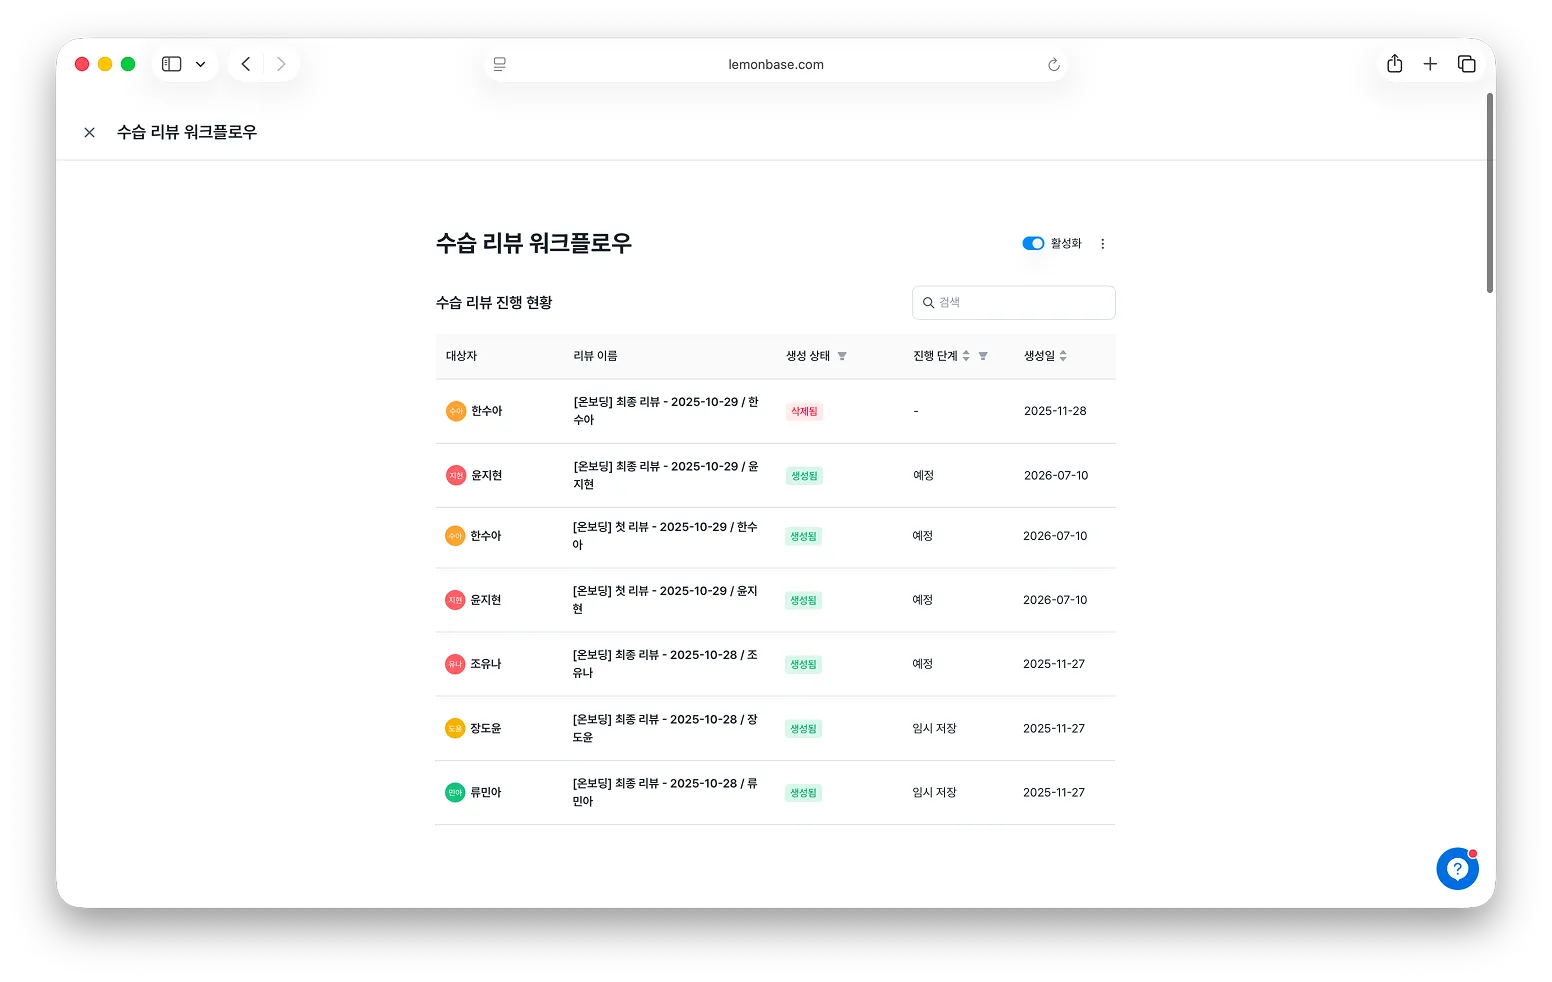Image resolution: width=1552 pixels, height=982 pixels.
Task: Focus the 검색 search field
Action: [x=1014, y=303]
